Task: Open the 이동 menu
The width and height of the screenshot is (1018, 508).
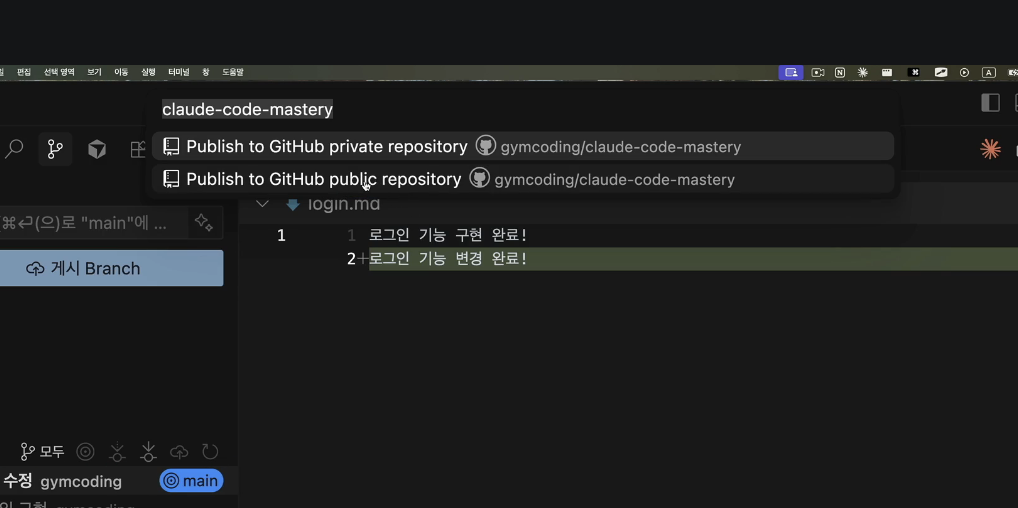Action: [121, 73]
